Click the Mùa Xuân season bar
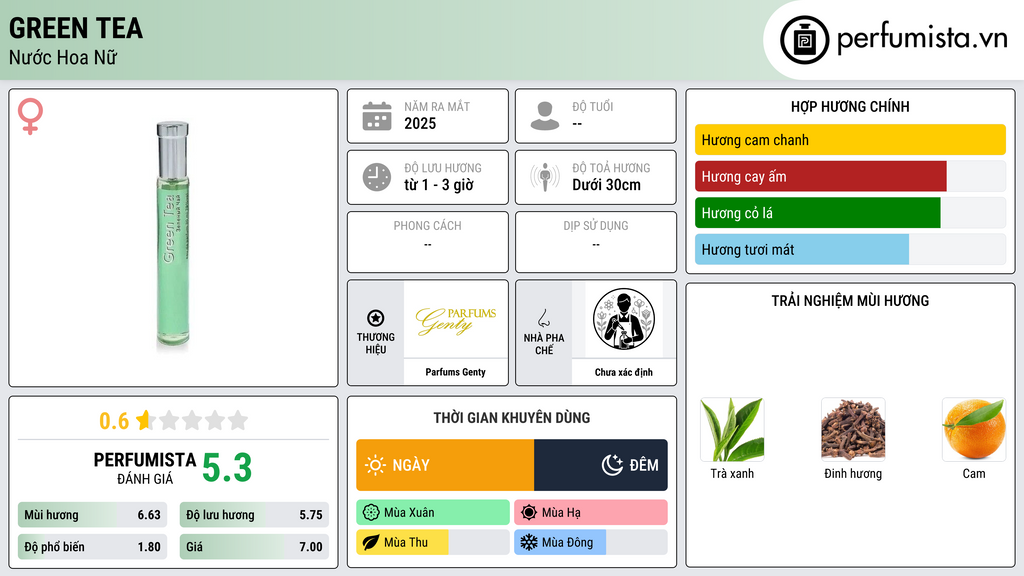 tap(433, 513)
